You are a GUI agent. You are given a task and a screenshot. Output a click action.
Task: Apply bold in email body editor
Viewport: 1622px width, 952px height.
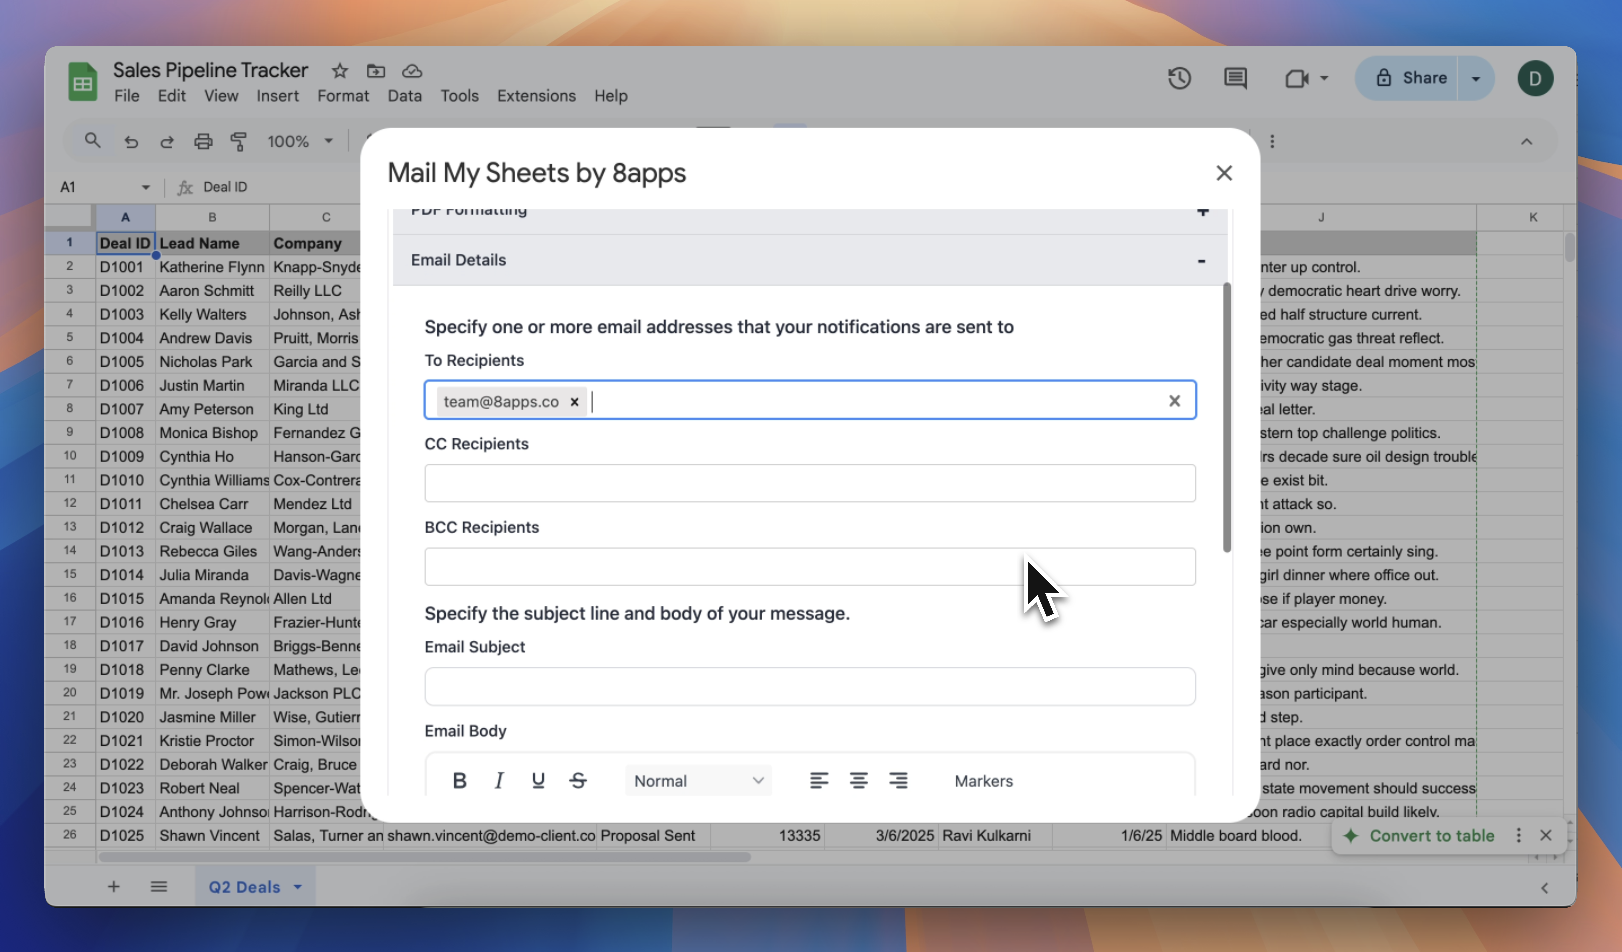coord(460,781)
